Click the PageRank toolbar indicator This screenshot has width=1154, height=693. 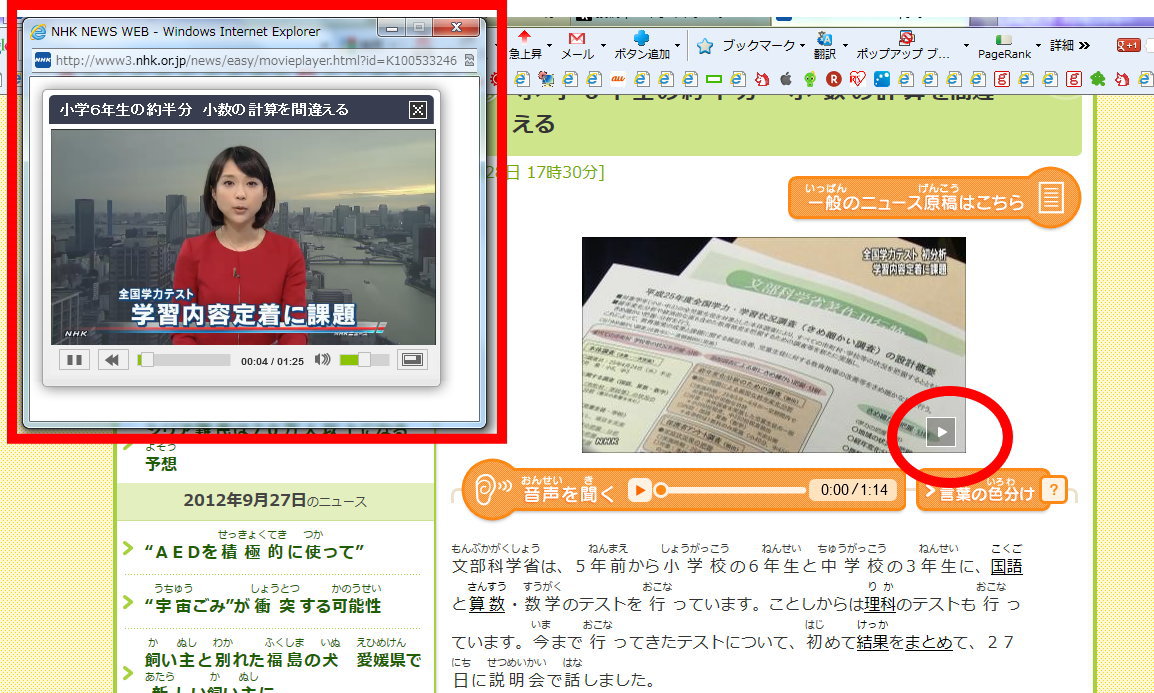coord(1004,46)
